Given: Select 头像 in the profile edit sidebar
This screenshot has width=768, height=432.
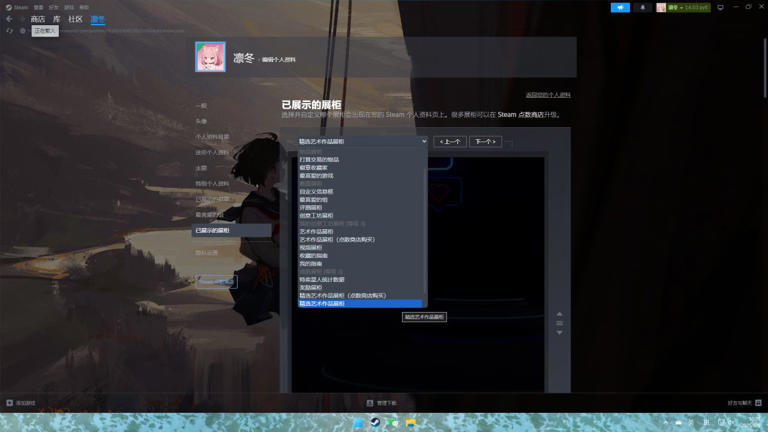Looking at the screenshot, I should click(x=201, y=121).
